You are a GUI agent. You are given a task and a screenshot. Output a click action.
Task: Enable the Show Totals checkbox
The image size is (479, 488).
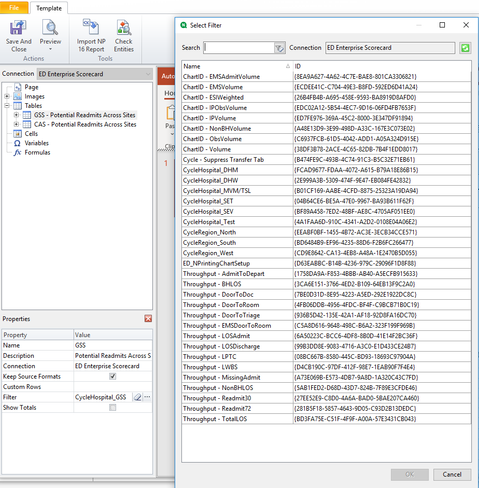[x=113, y=407]
